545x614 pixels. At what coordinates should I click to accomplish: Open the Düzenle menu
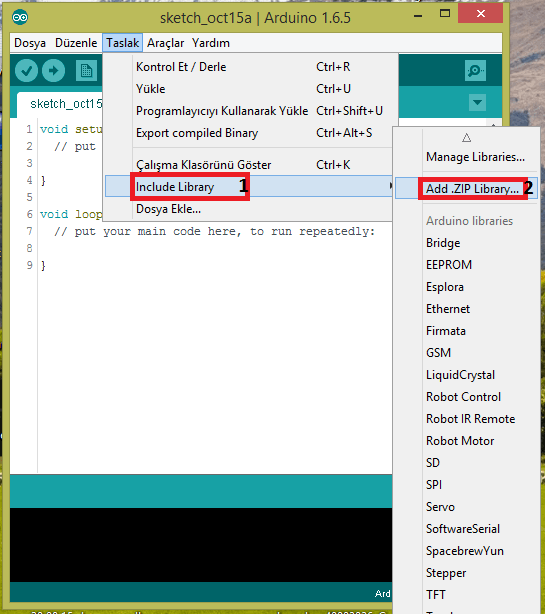click(x=76, y=43)
